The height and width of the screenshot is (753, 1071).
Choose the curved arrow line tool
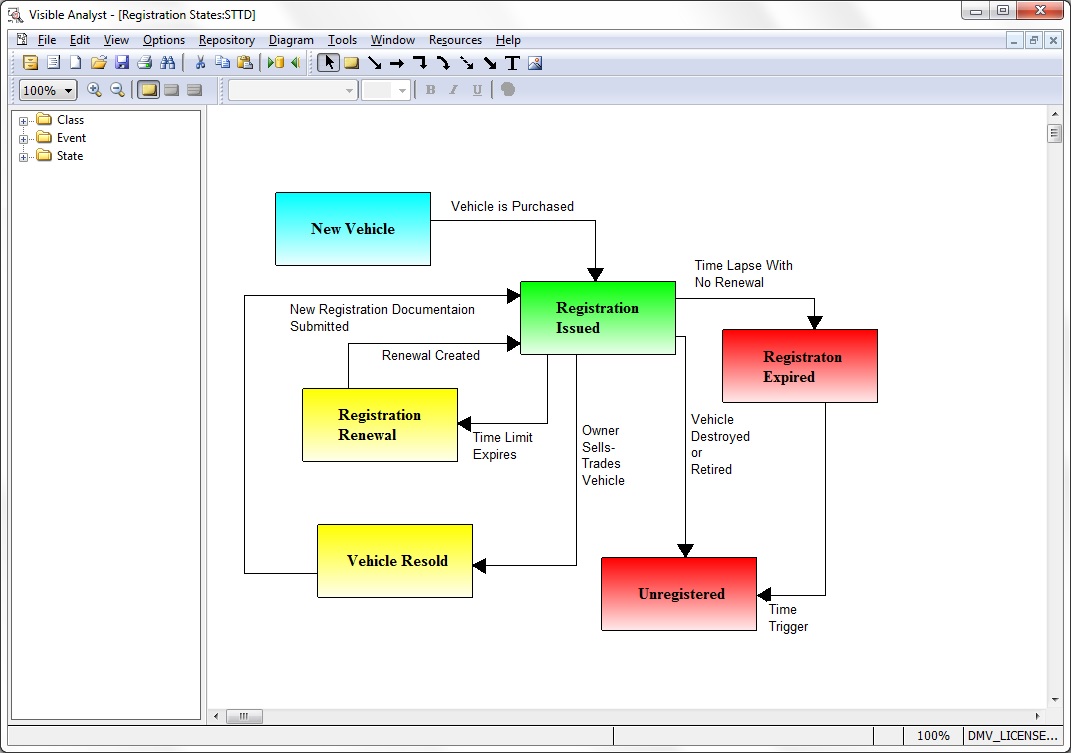[443, 63]
